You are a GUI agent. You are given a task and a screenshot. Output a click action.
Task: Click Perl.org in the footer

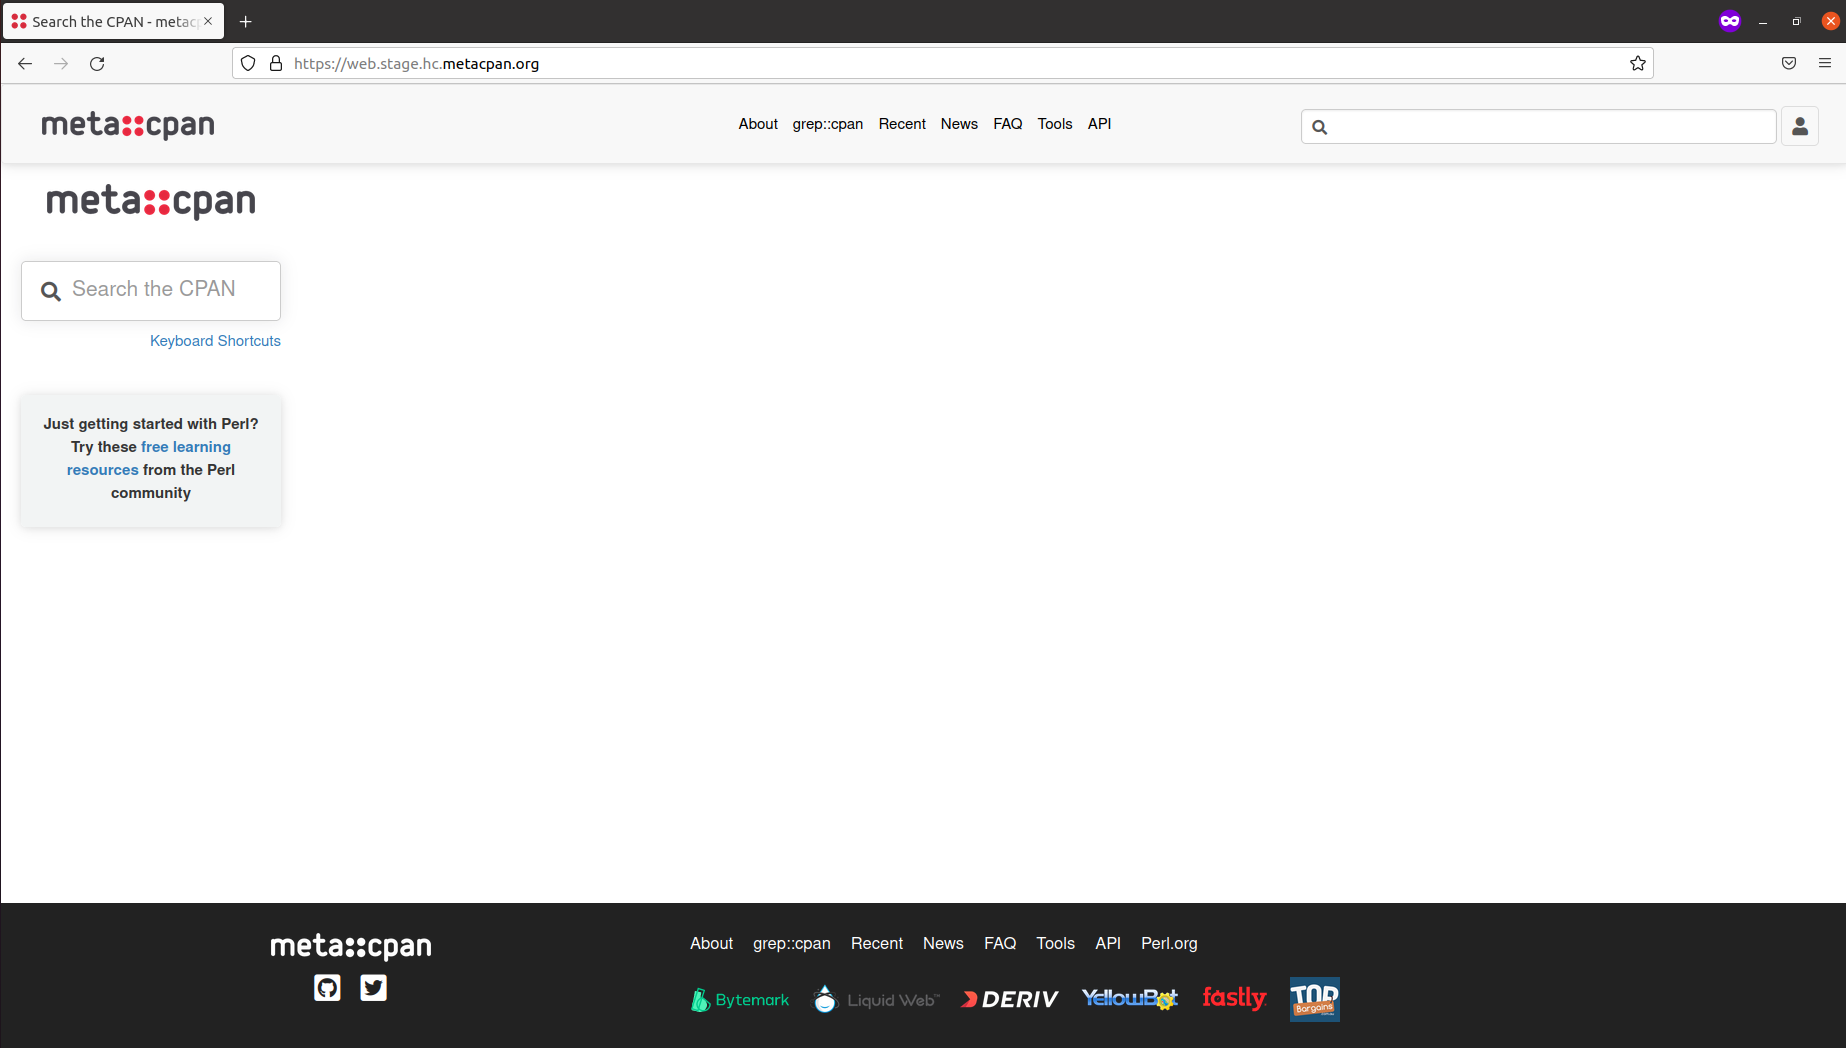coord(1169,943)
